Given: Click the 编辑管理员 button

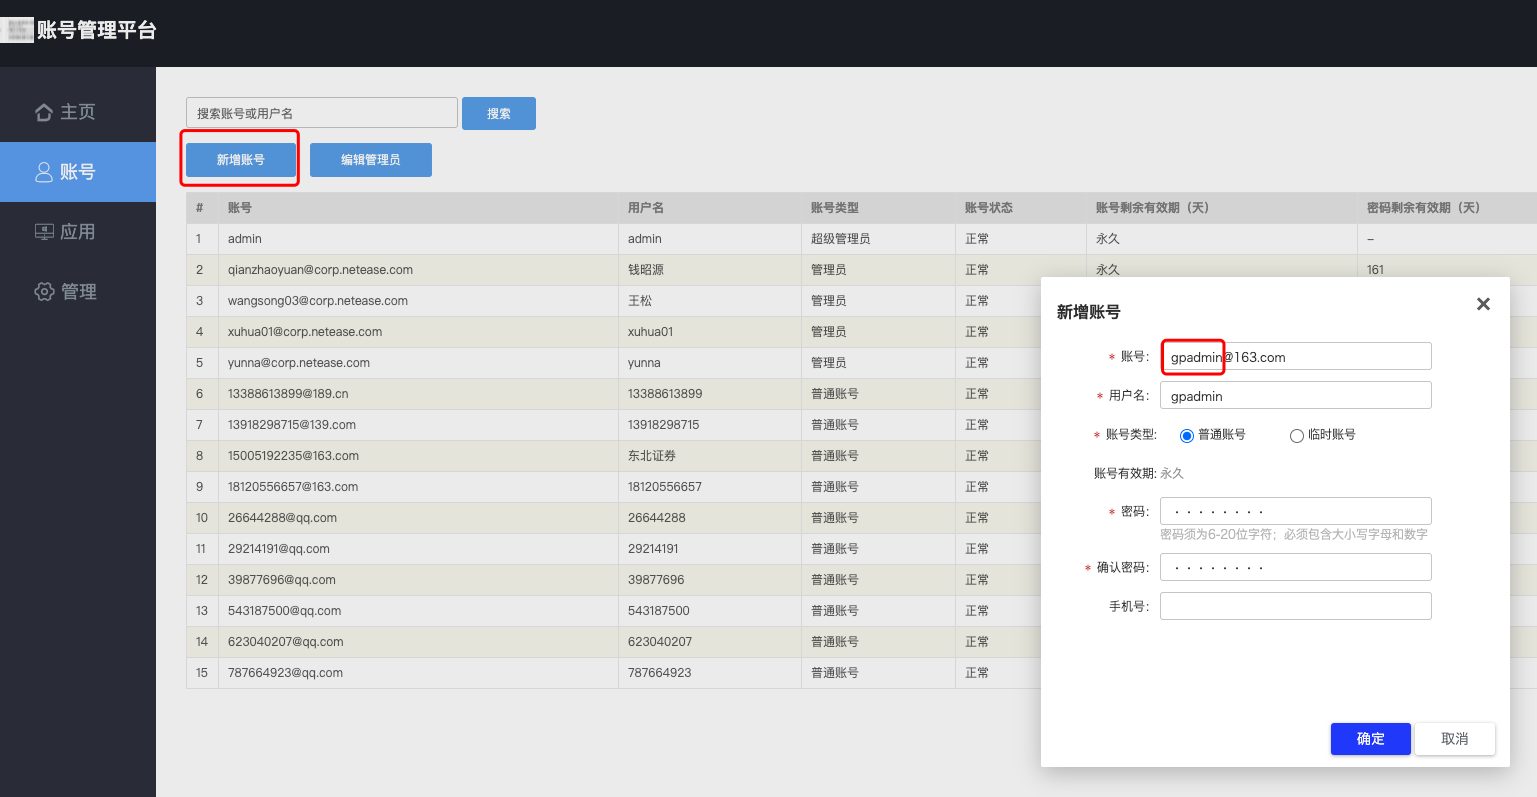Looking at the screenshot, I should click(x=371, y=160).
